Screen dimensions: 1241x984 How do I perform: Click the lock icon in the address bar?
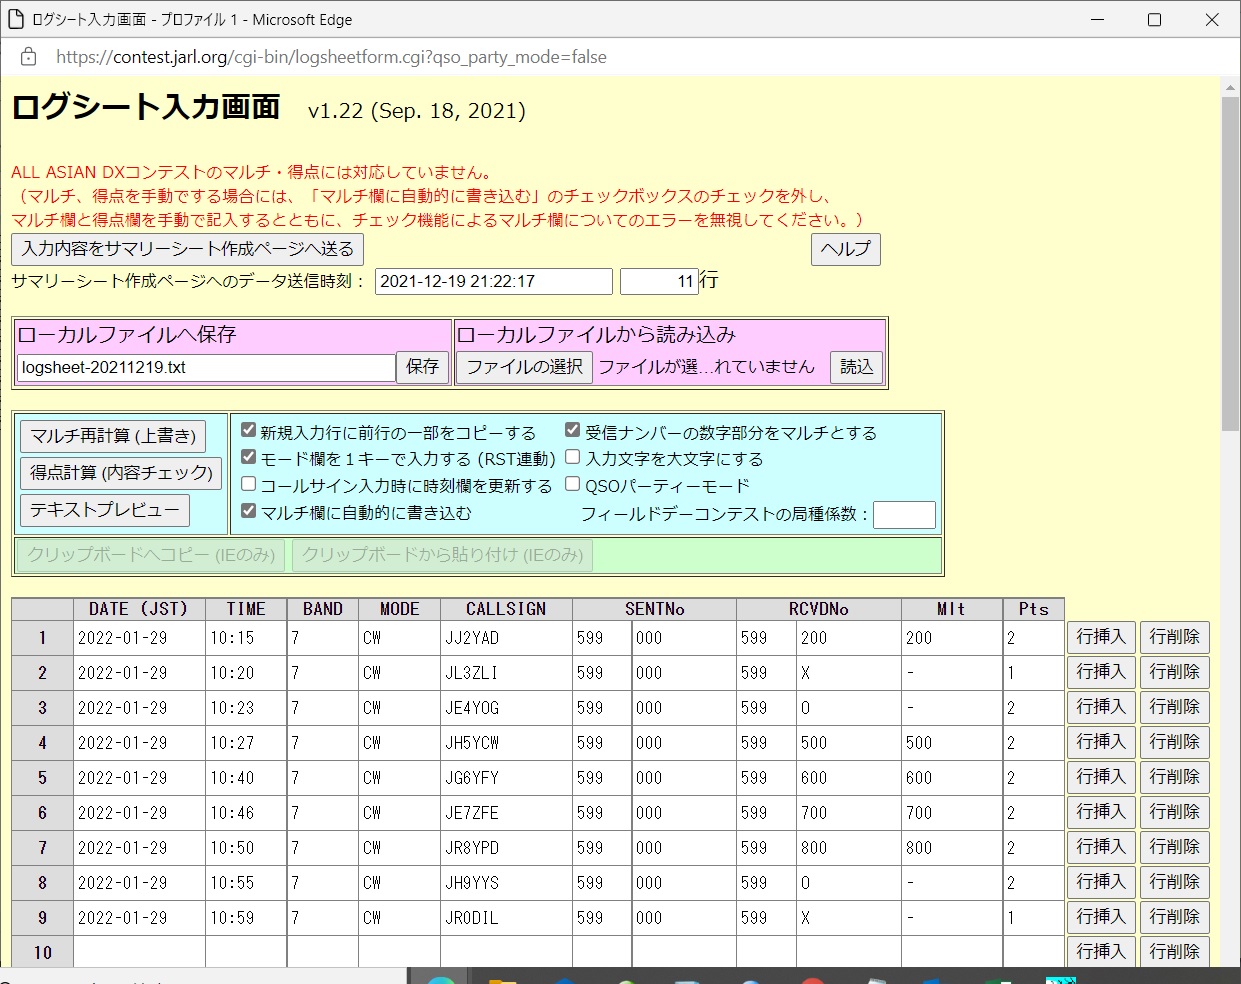[29, 57]
